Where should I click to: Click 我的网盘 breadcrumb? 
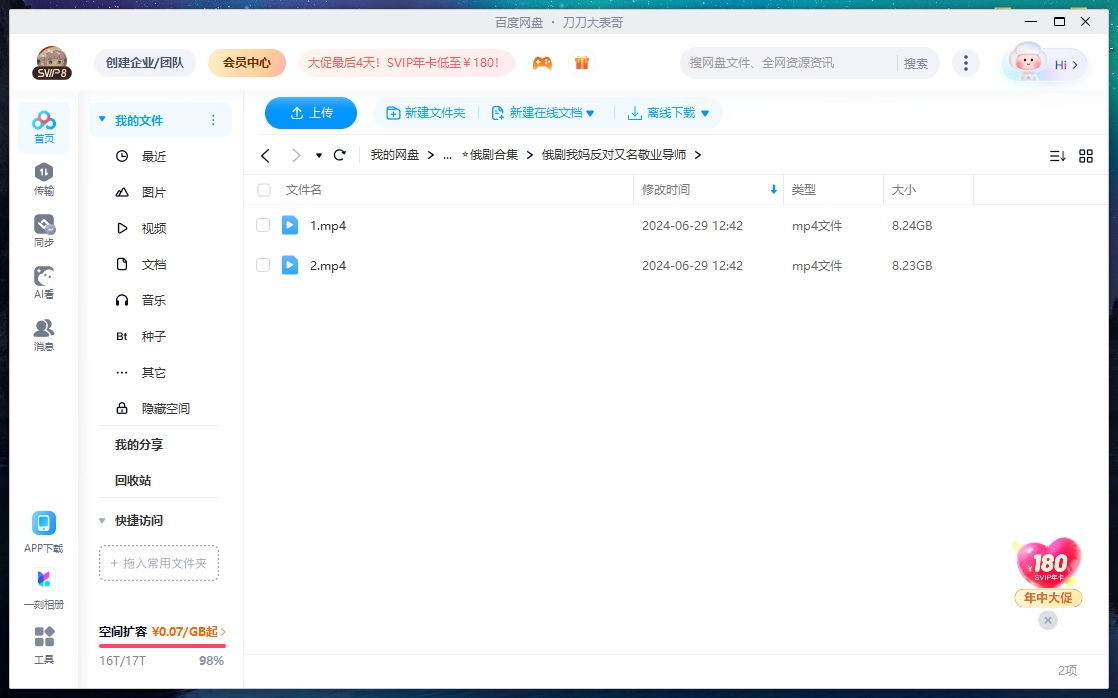point(395,155)
